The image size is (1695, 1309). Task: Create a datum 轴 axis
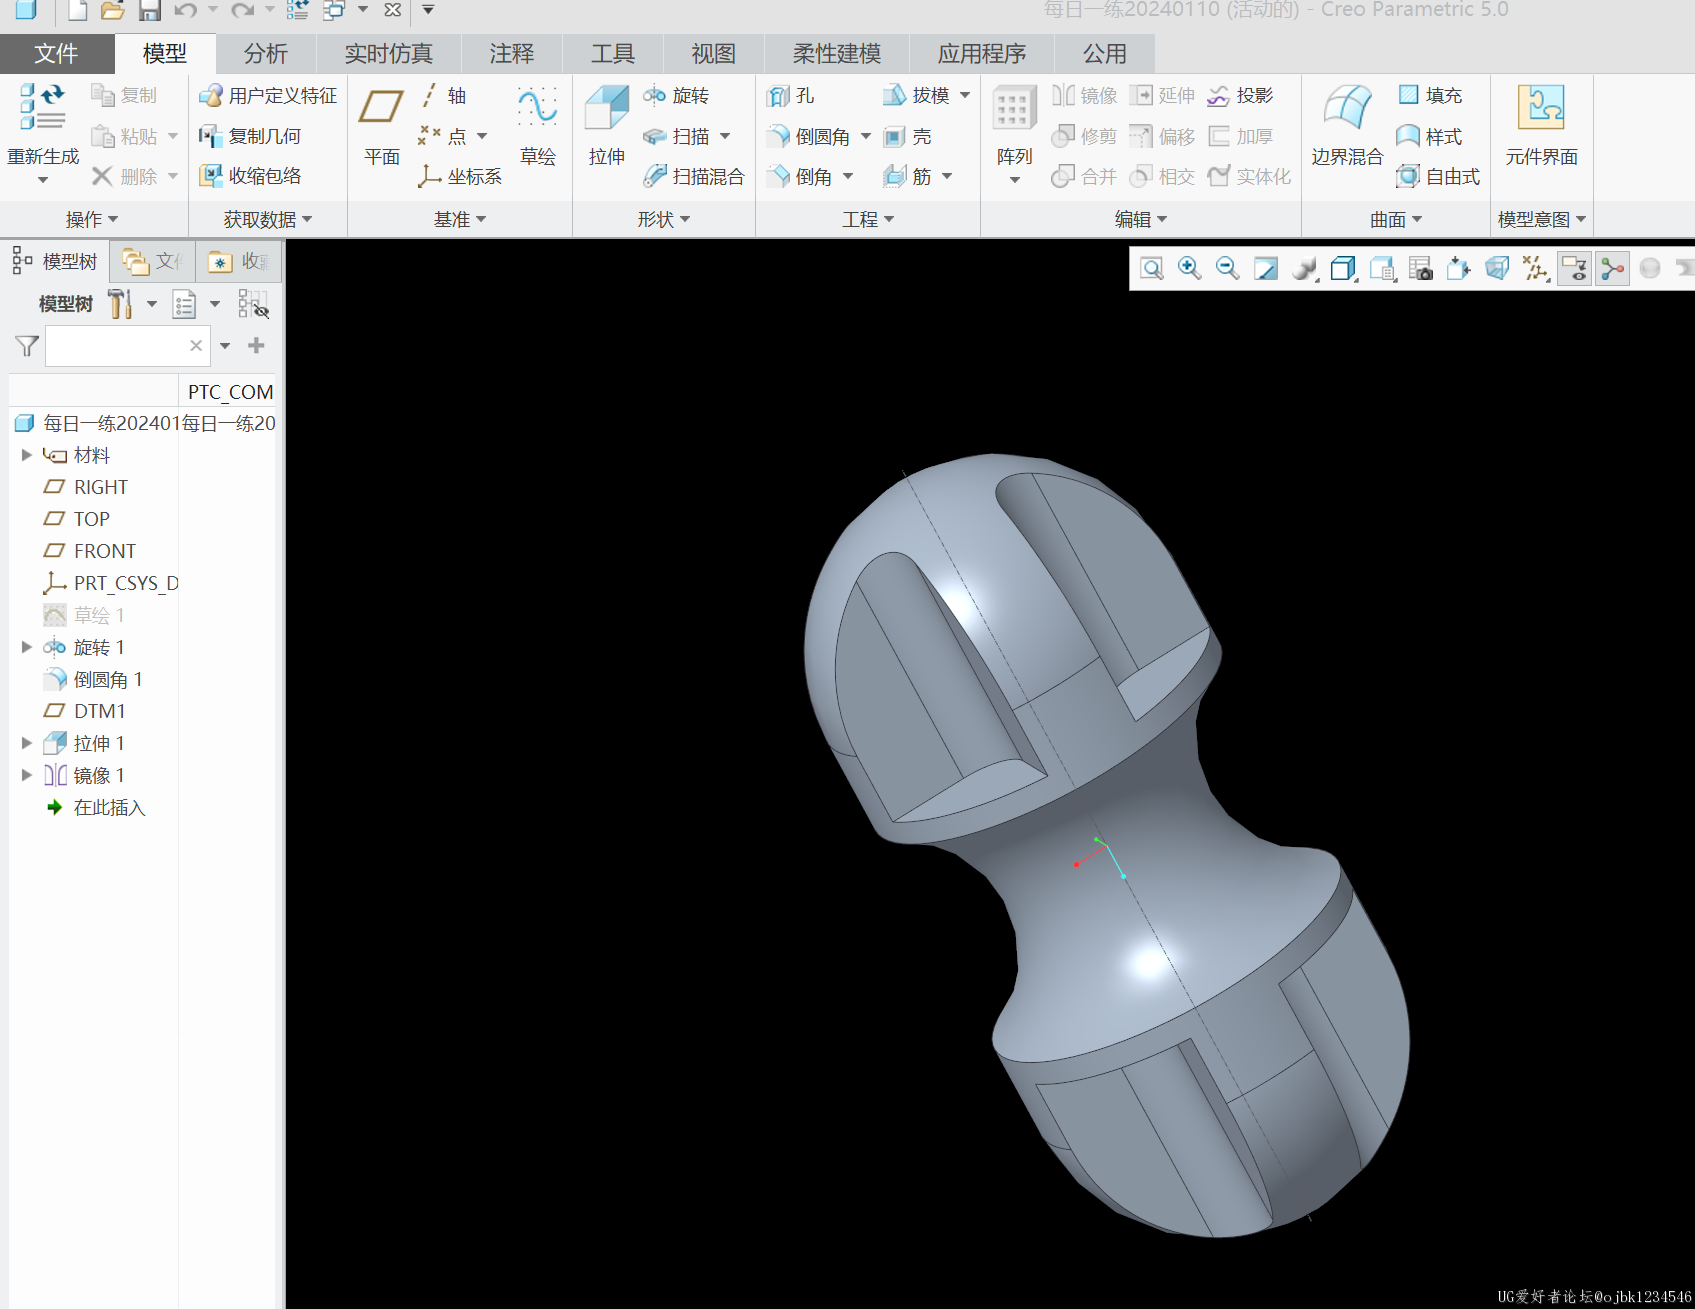442,96
